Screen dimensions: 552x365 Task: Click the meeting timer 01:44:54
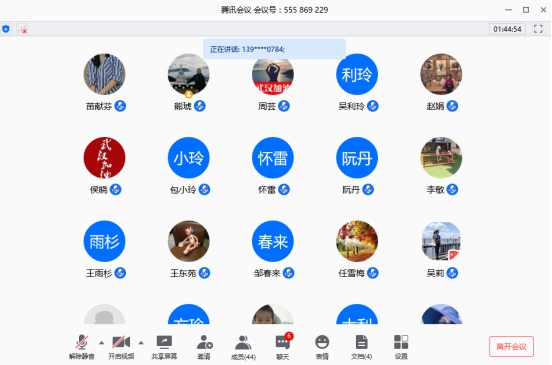[507, 29]
